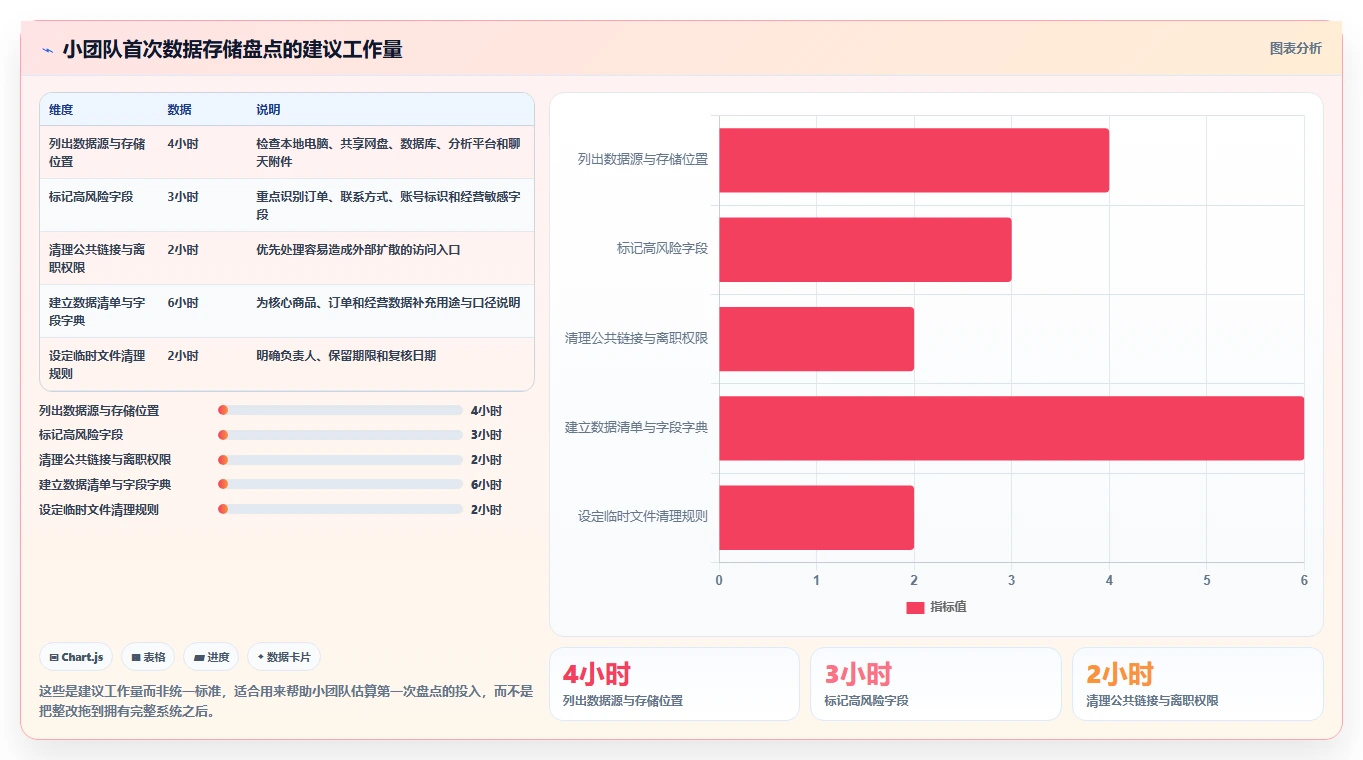Click table cell 设定临时文件清理规则
Screen dimensions: 1363x760
click(98, 364)
